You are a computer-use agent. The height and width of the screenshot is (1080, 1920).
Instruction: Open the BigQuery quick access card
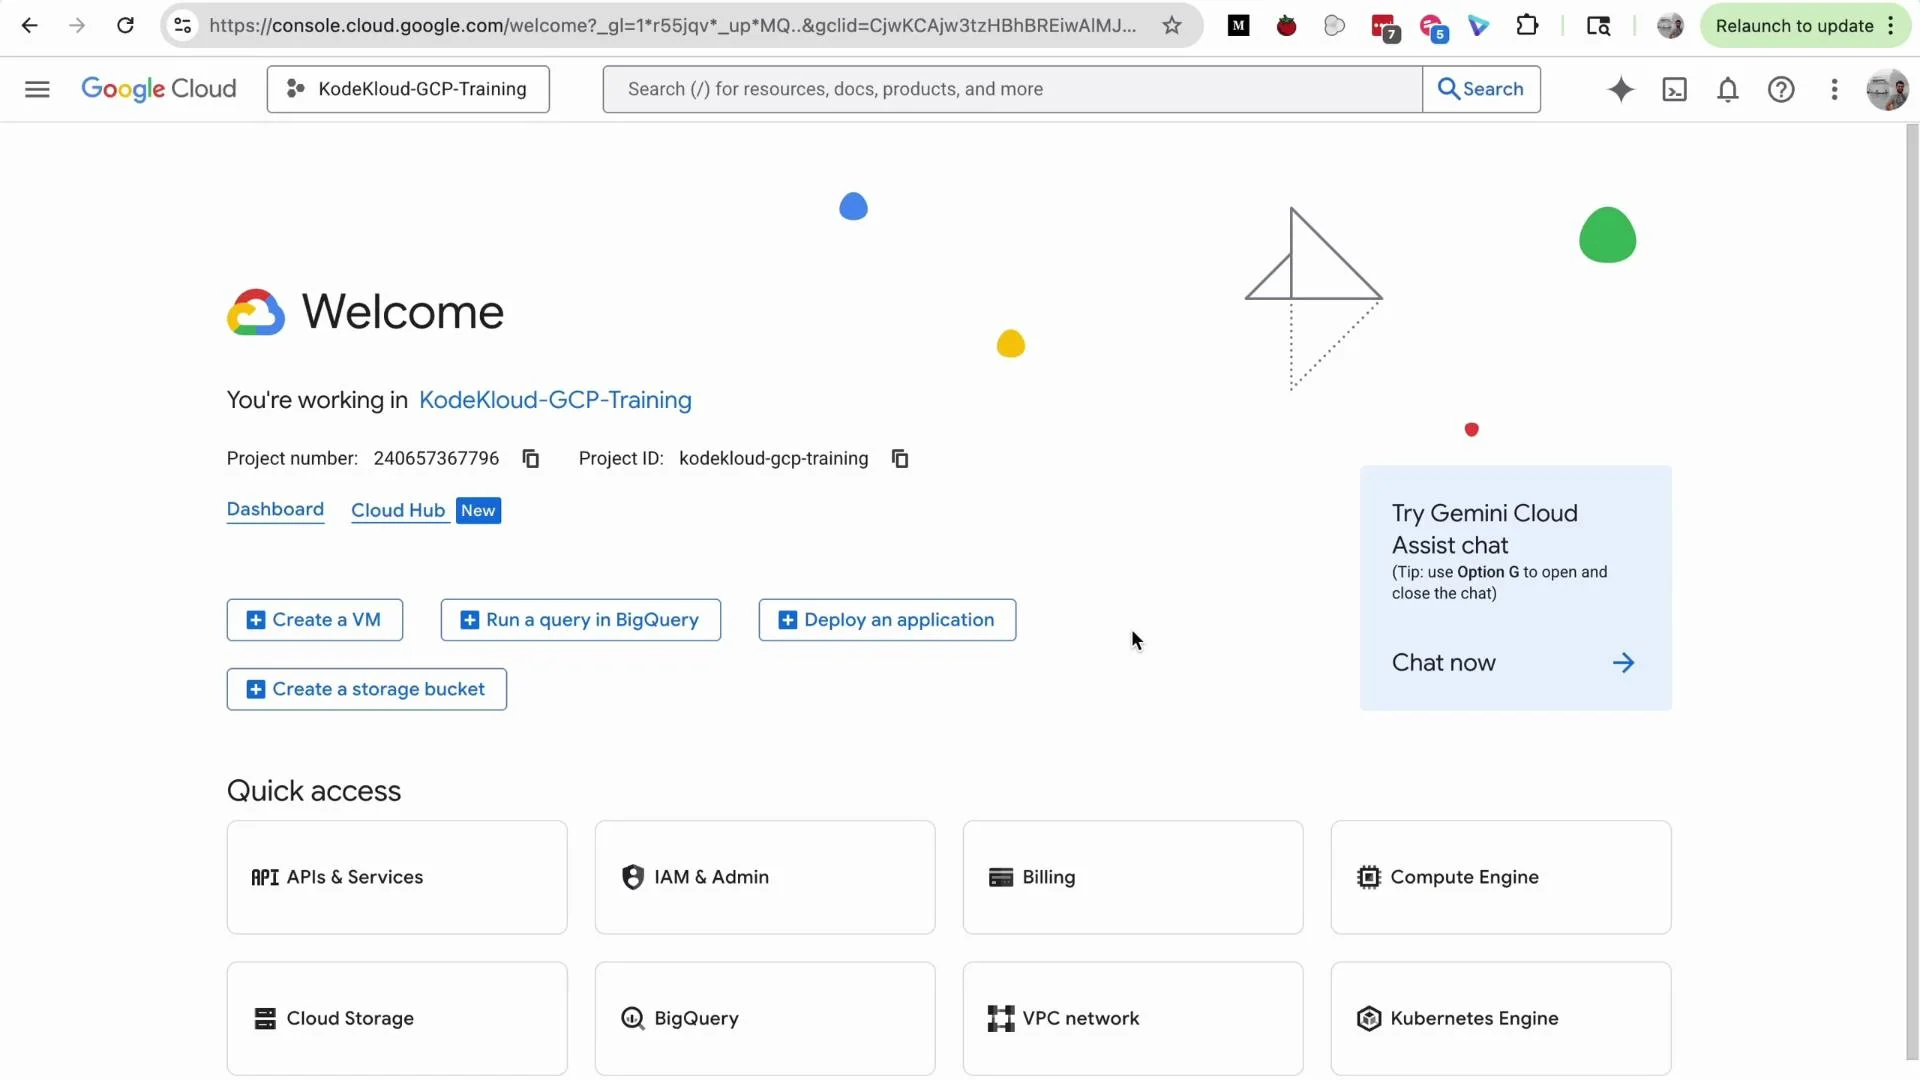coord(765,1018)
